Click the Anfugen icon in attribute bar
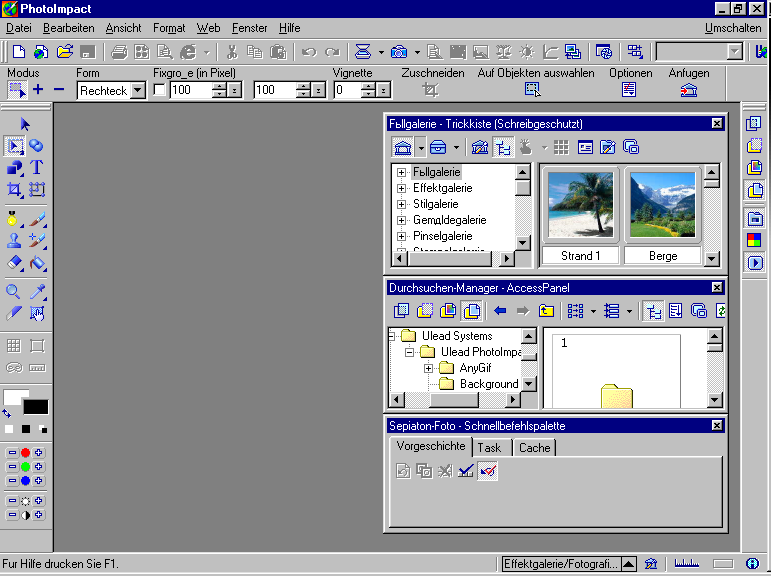This screenshot has width=771, height=576. pyautogui.click(x=689, y=90)
